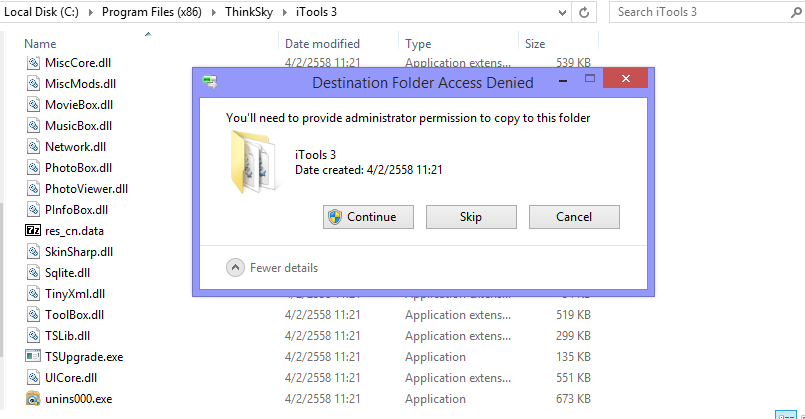
Task: Click the search magnifier icon
Action: tap(796, 12)
